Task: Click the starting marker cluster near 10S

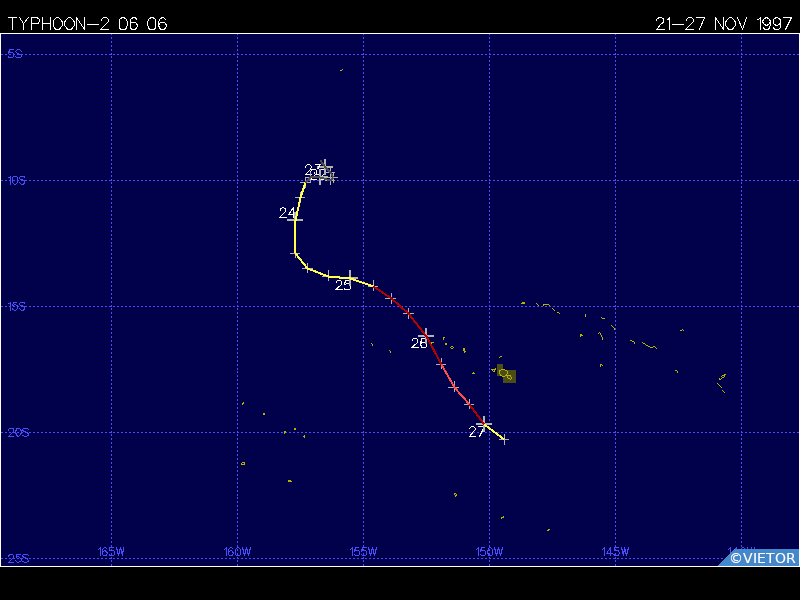Action: pyautogui.click(x=320, y=173)
